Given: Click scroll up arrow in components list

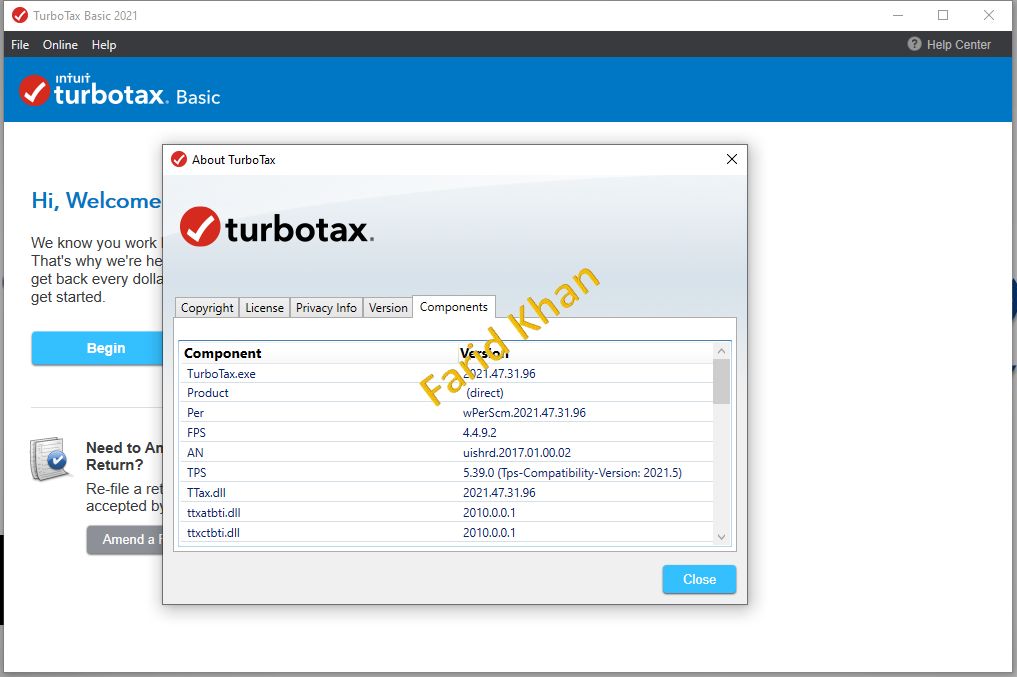Looking at the screenshot, I should coord(721,351).
